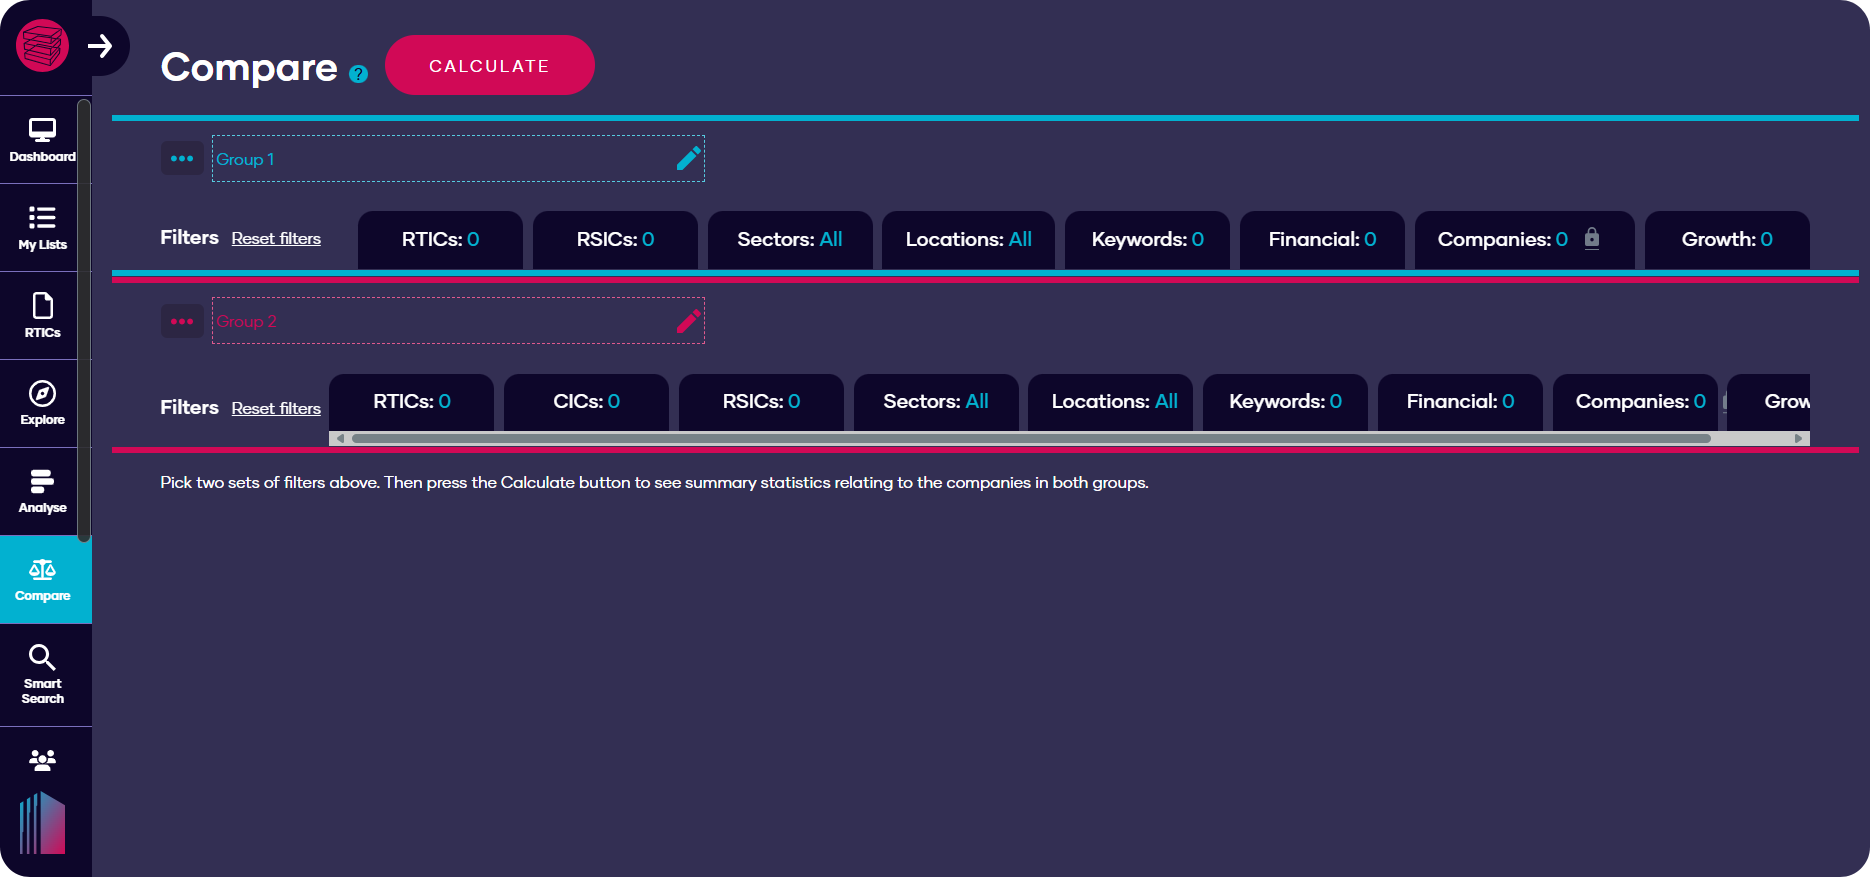Viewport: 1870px width, 877px height.
Task: Open the Analyse section icon
Action: coord(42,491)
